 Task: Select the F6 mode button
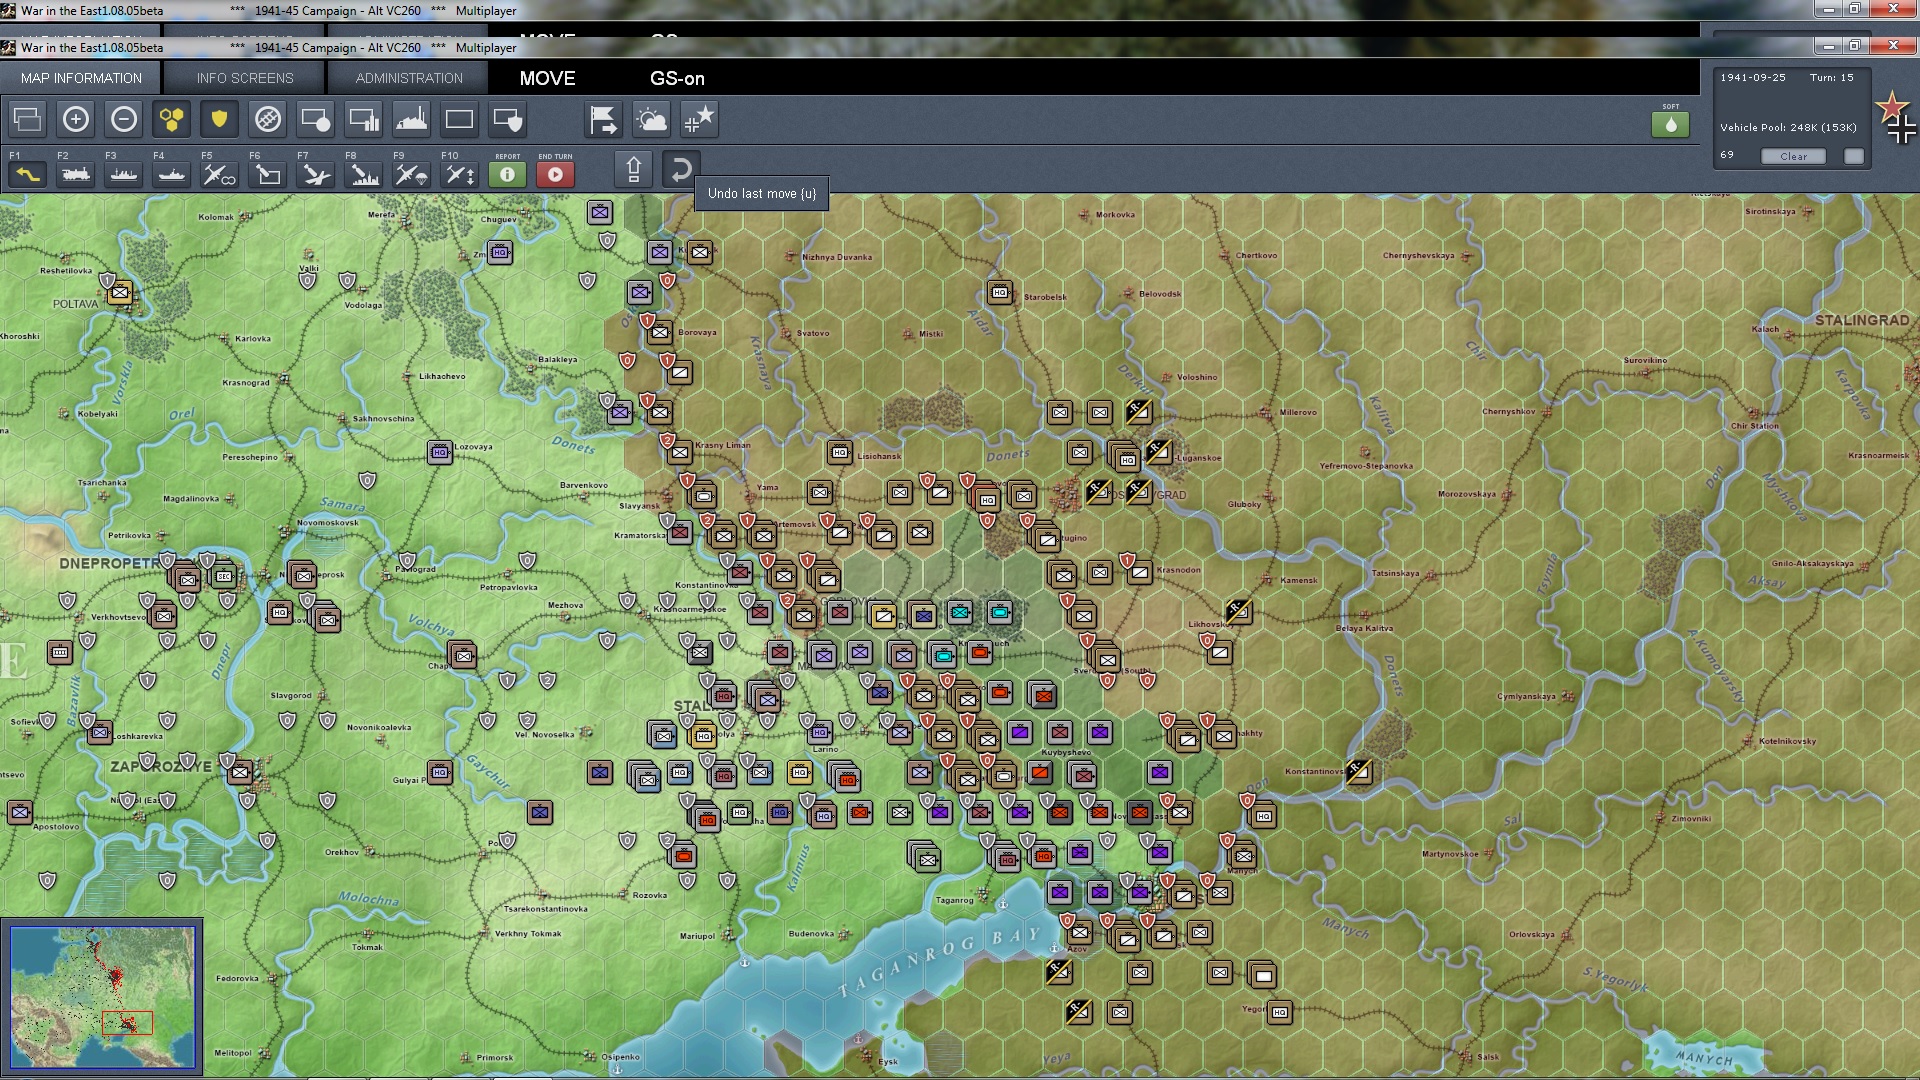[x=268, y=174]
